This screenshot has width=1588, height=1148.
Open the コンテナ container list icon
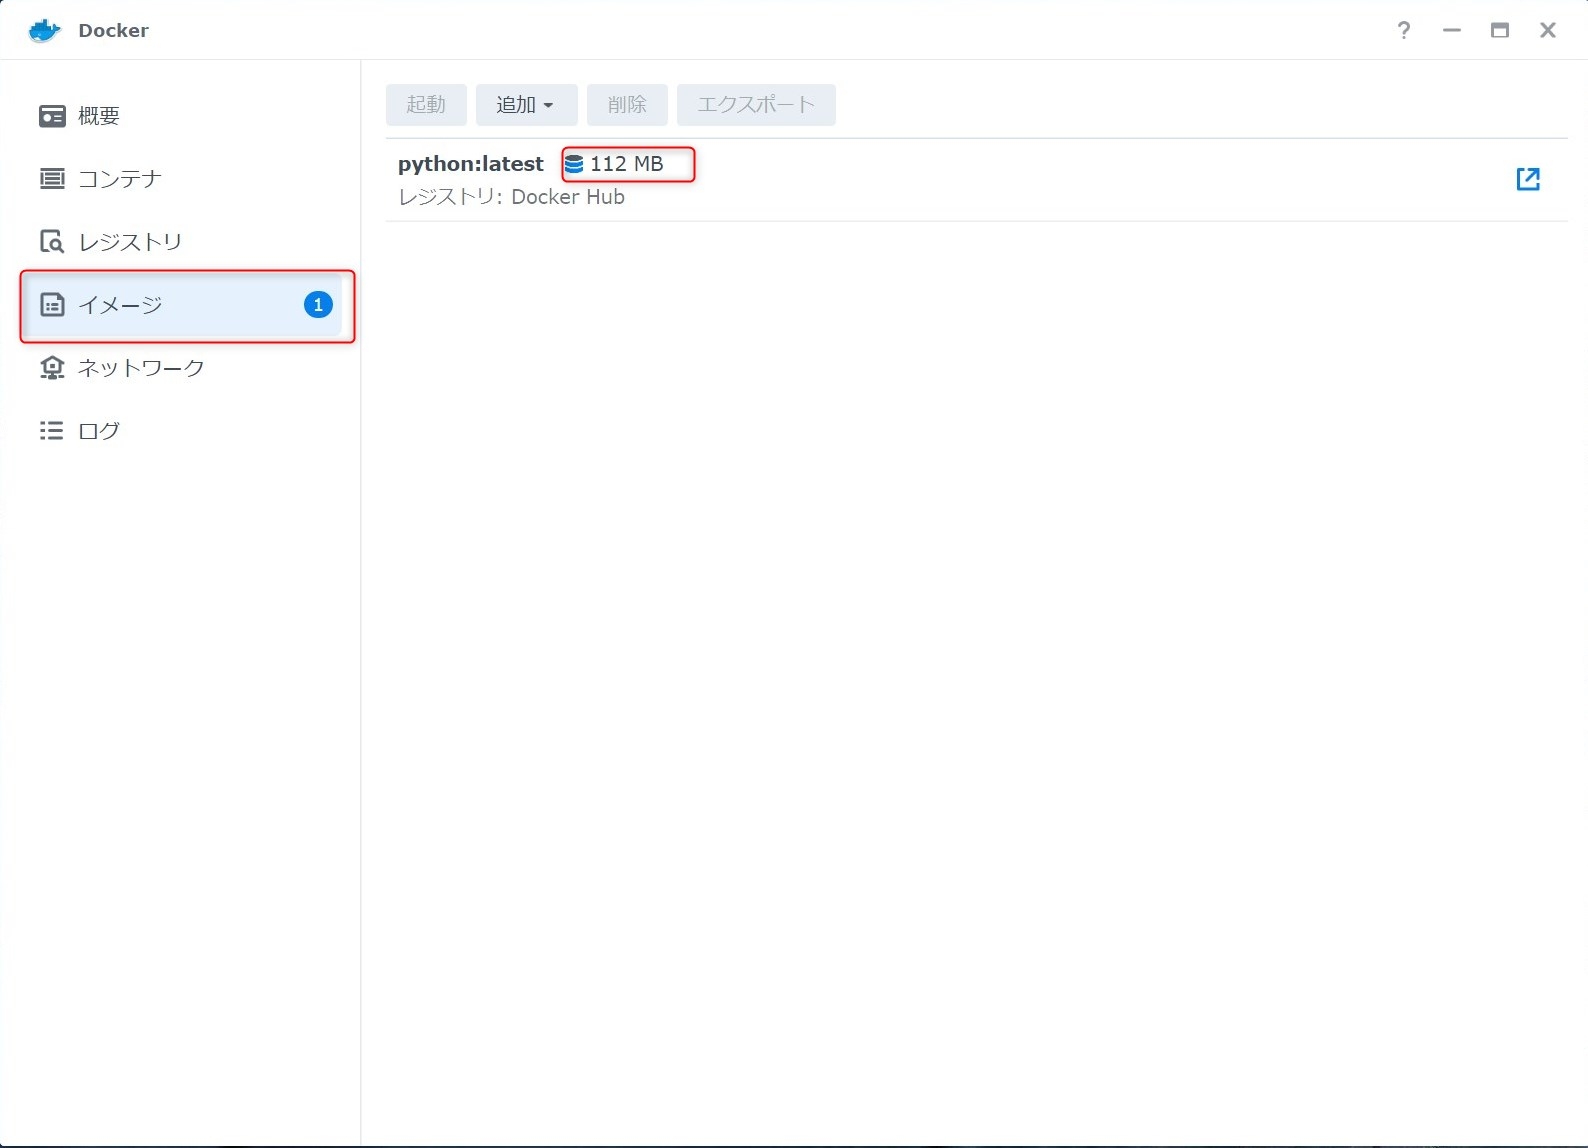[x=52, y=179]
